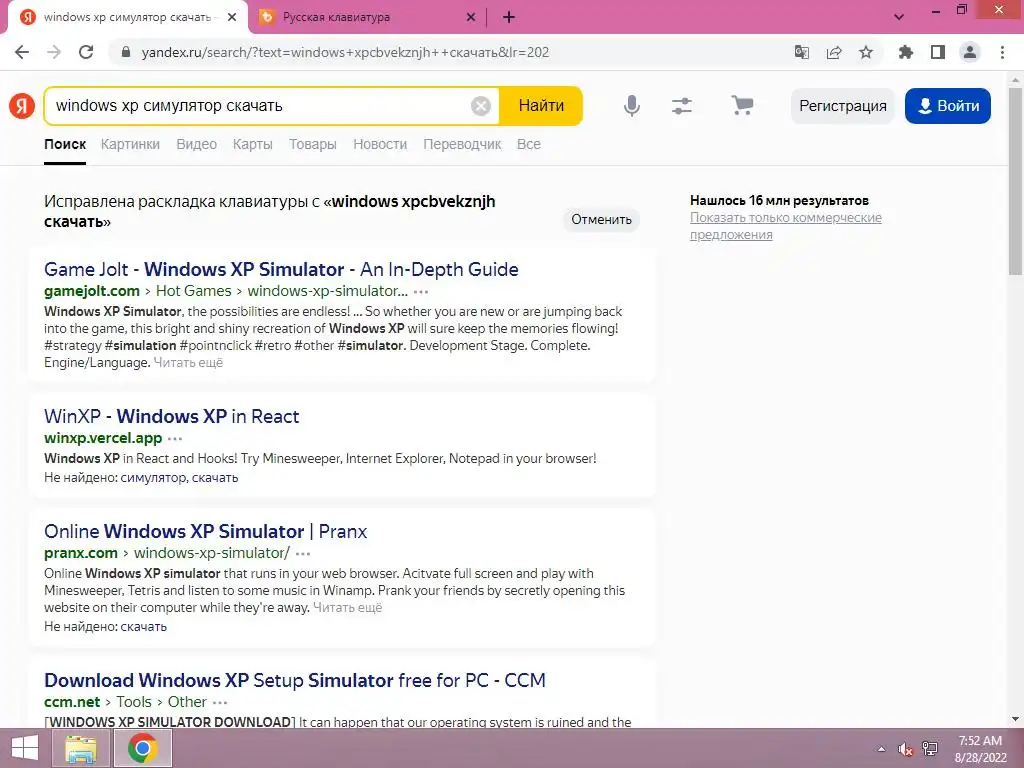This screenshot has width=1024, height=768.
Task: Open the Chrome profile avatar icon
Action: point(970,52)
